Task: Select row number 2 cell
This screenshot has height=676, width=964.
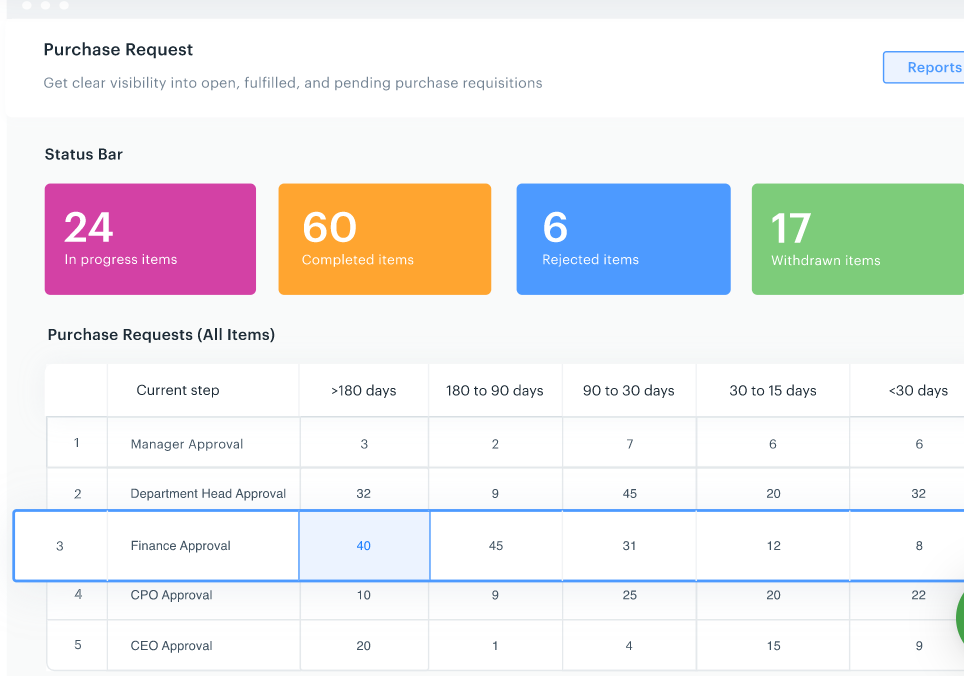Action: (x=77, y=493)
